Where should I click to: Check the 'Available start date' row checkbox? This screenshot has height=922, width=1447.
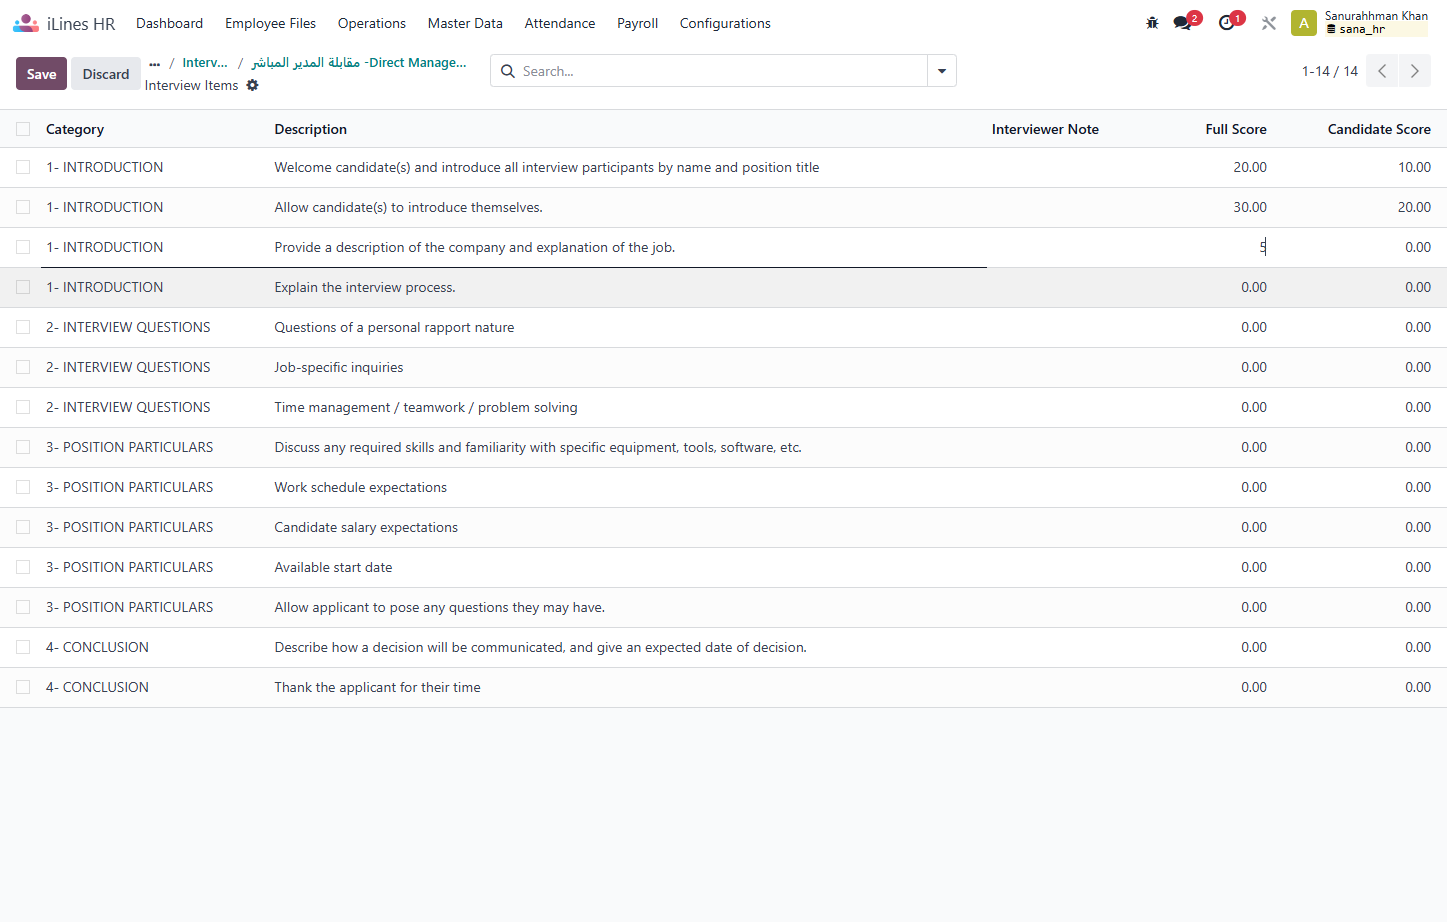23,567
